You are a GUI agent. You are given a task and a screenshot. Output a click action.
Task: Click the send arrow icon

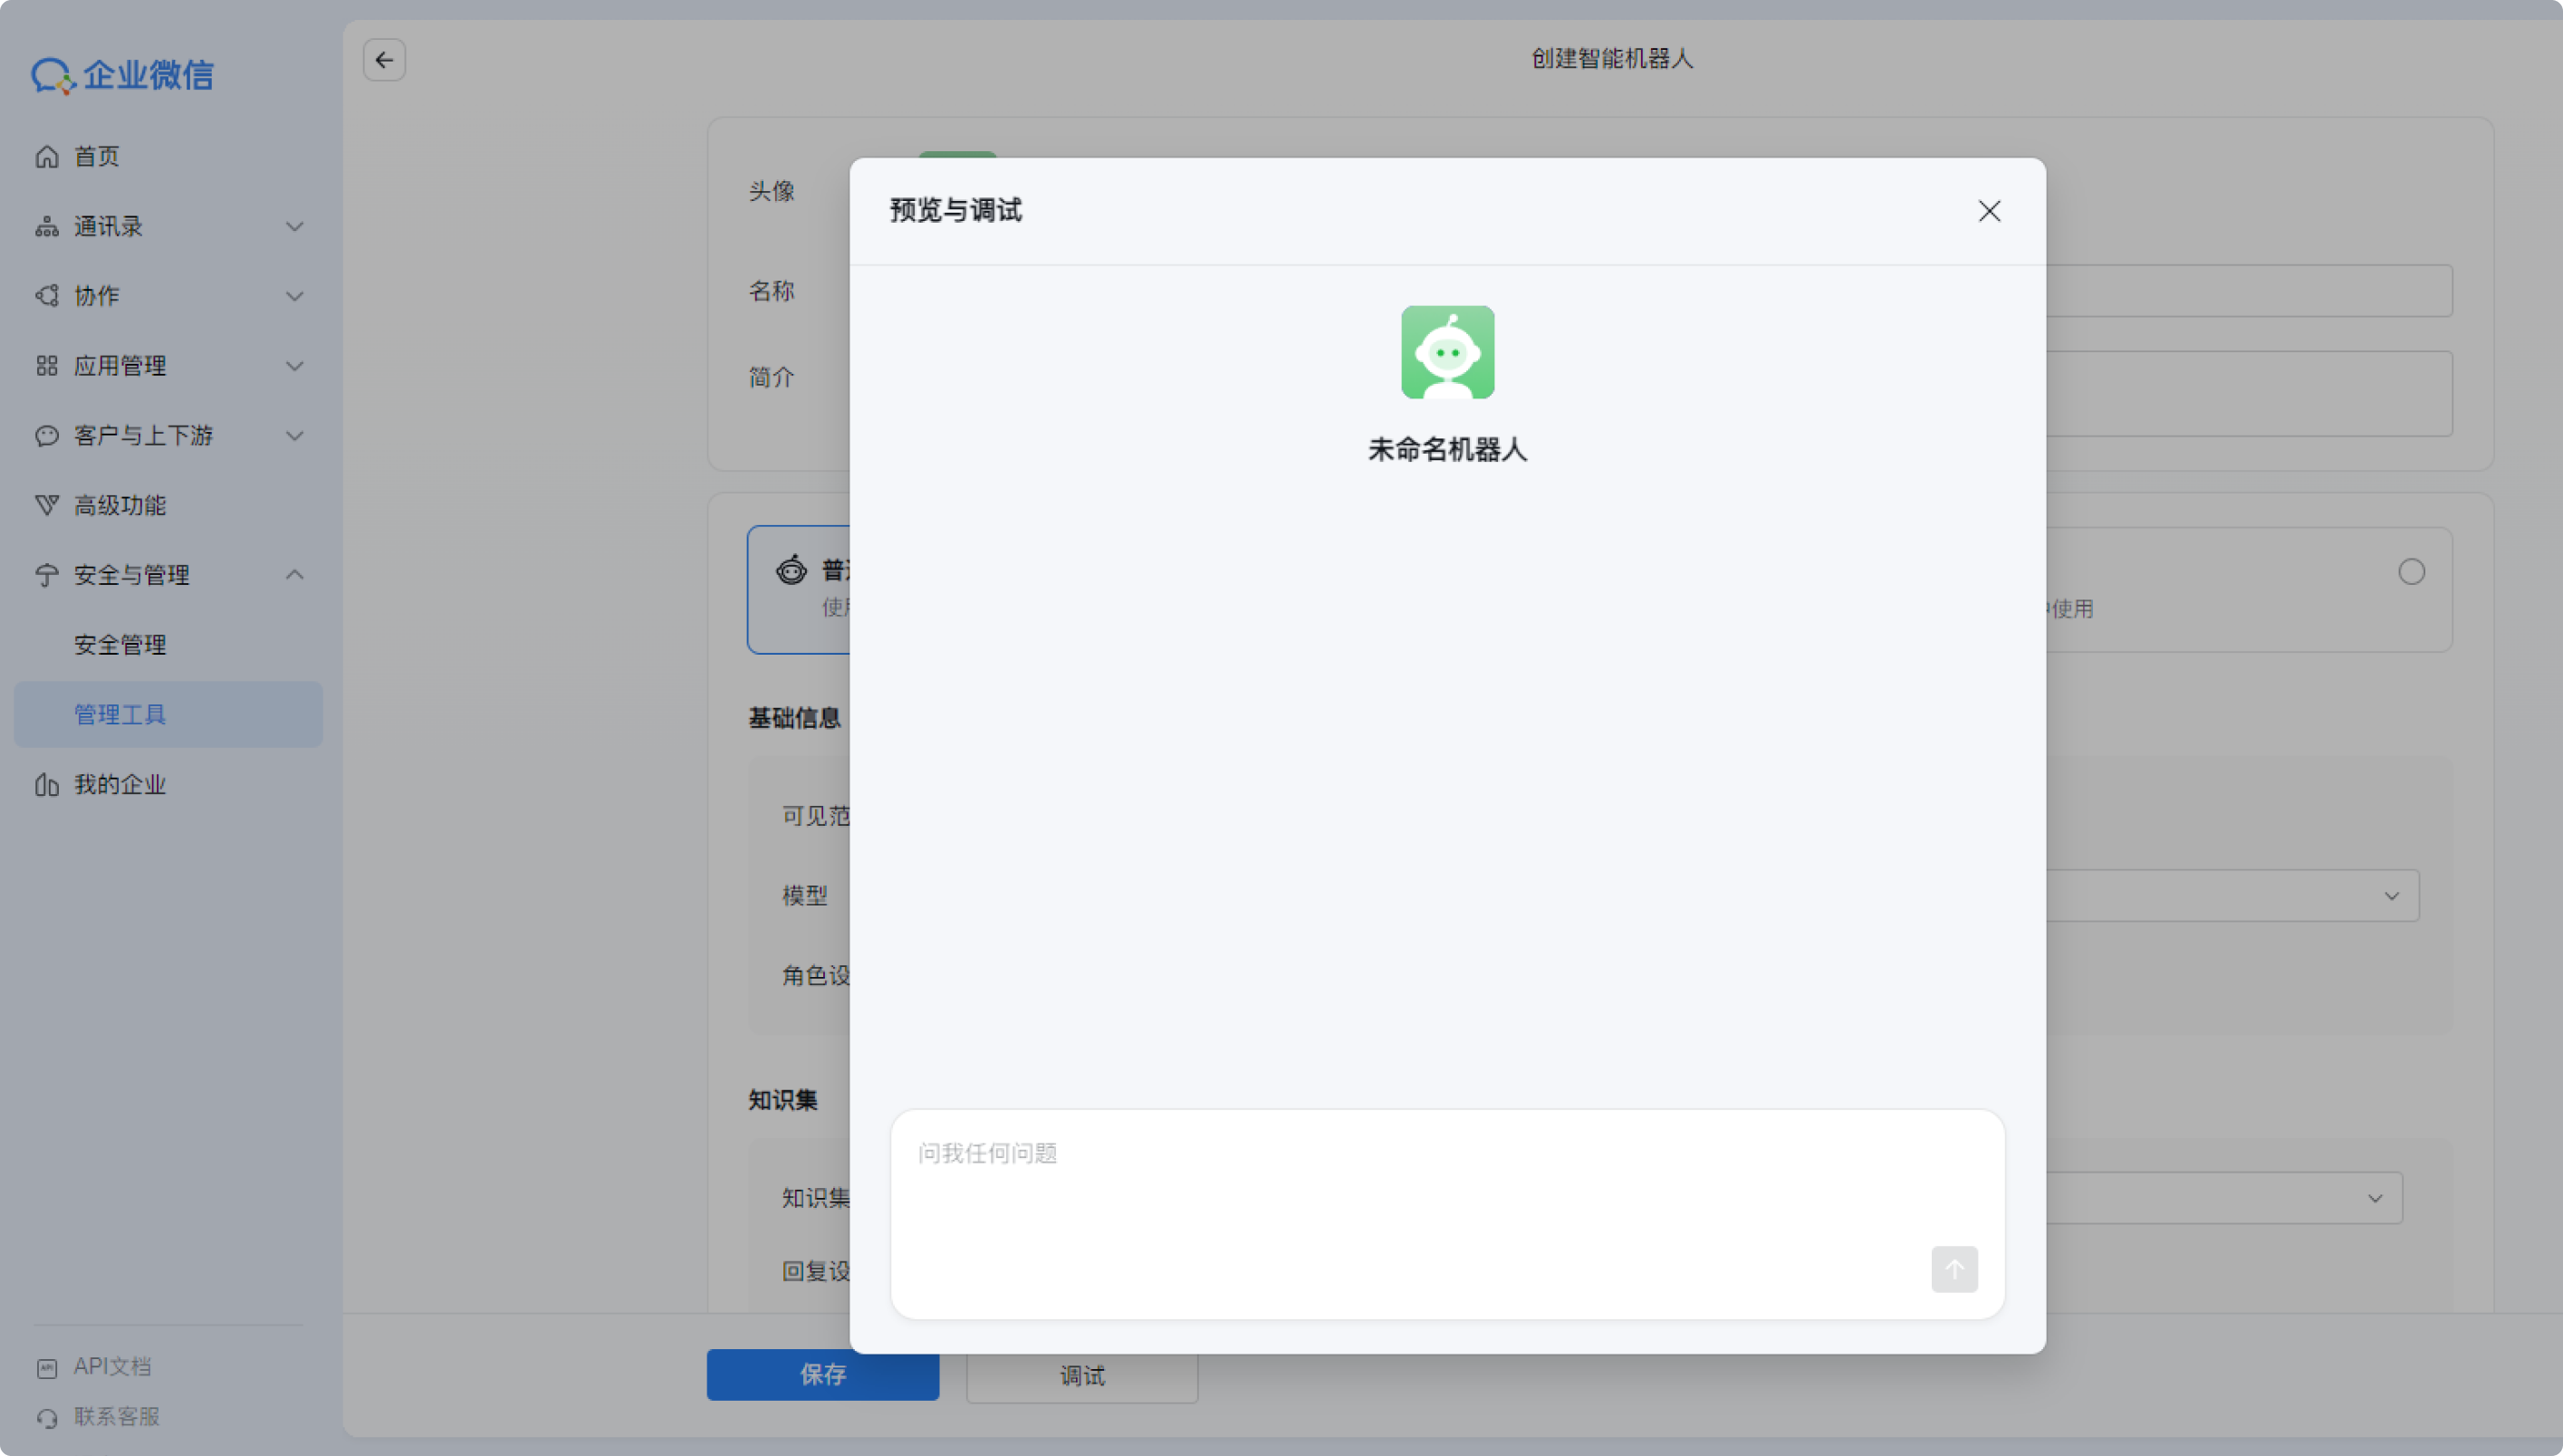tap(1954, 1269)
